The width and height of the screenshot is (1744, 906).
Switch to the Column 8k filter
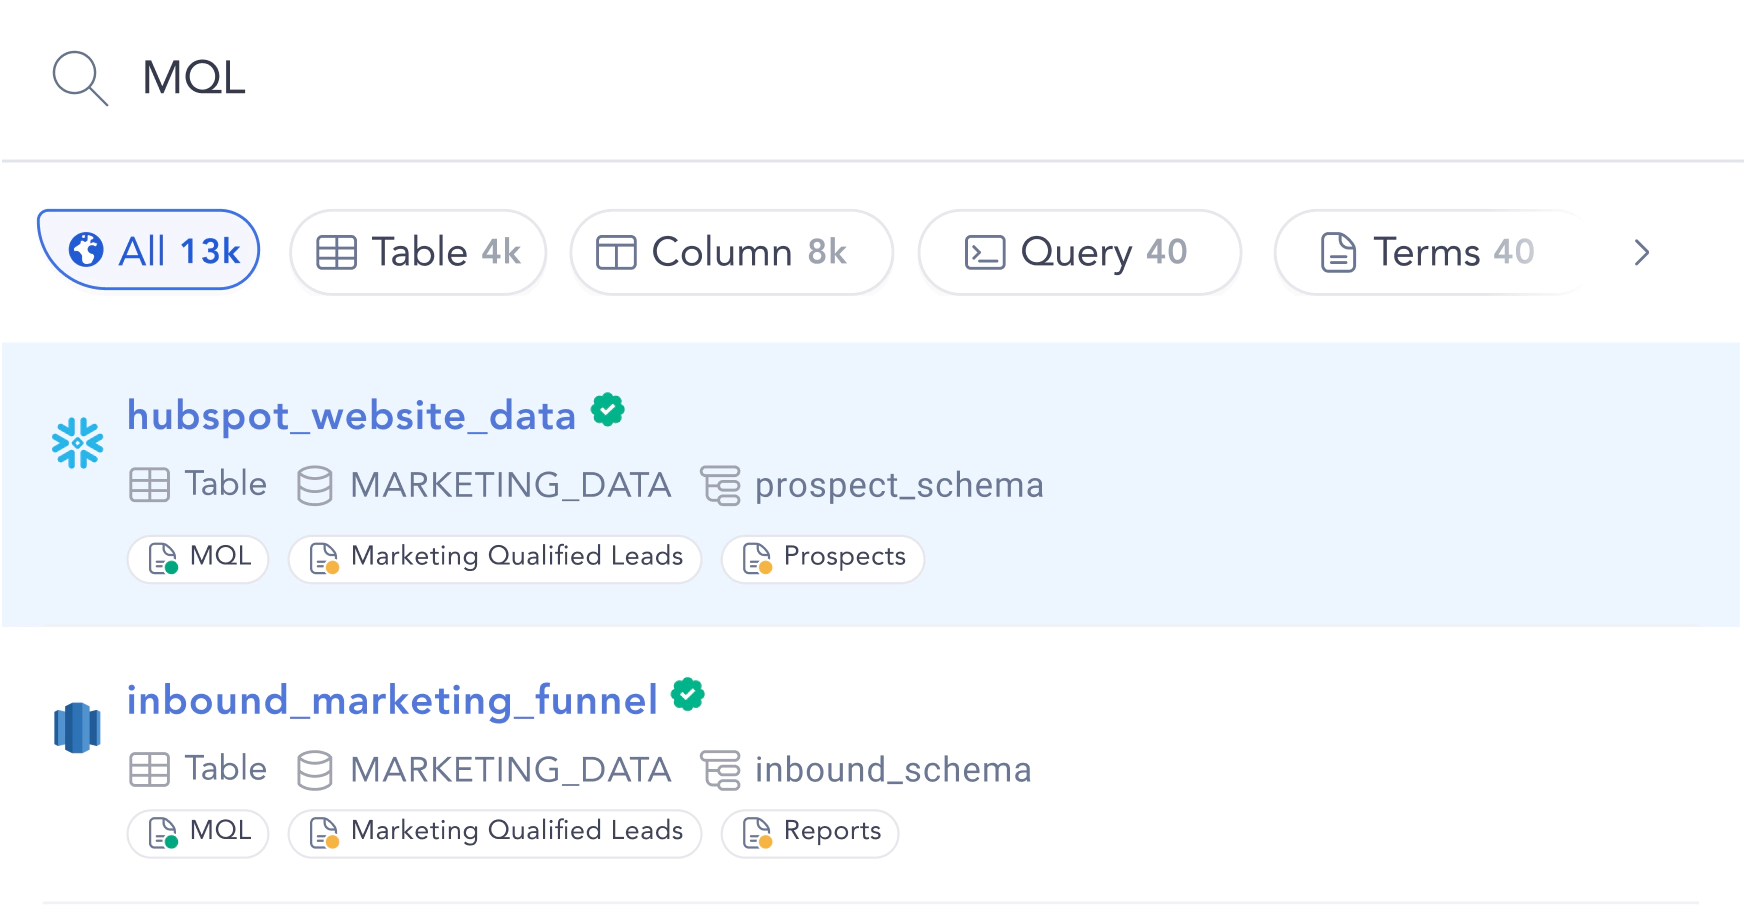(731, 252)
